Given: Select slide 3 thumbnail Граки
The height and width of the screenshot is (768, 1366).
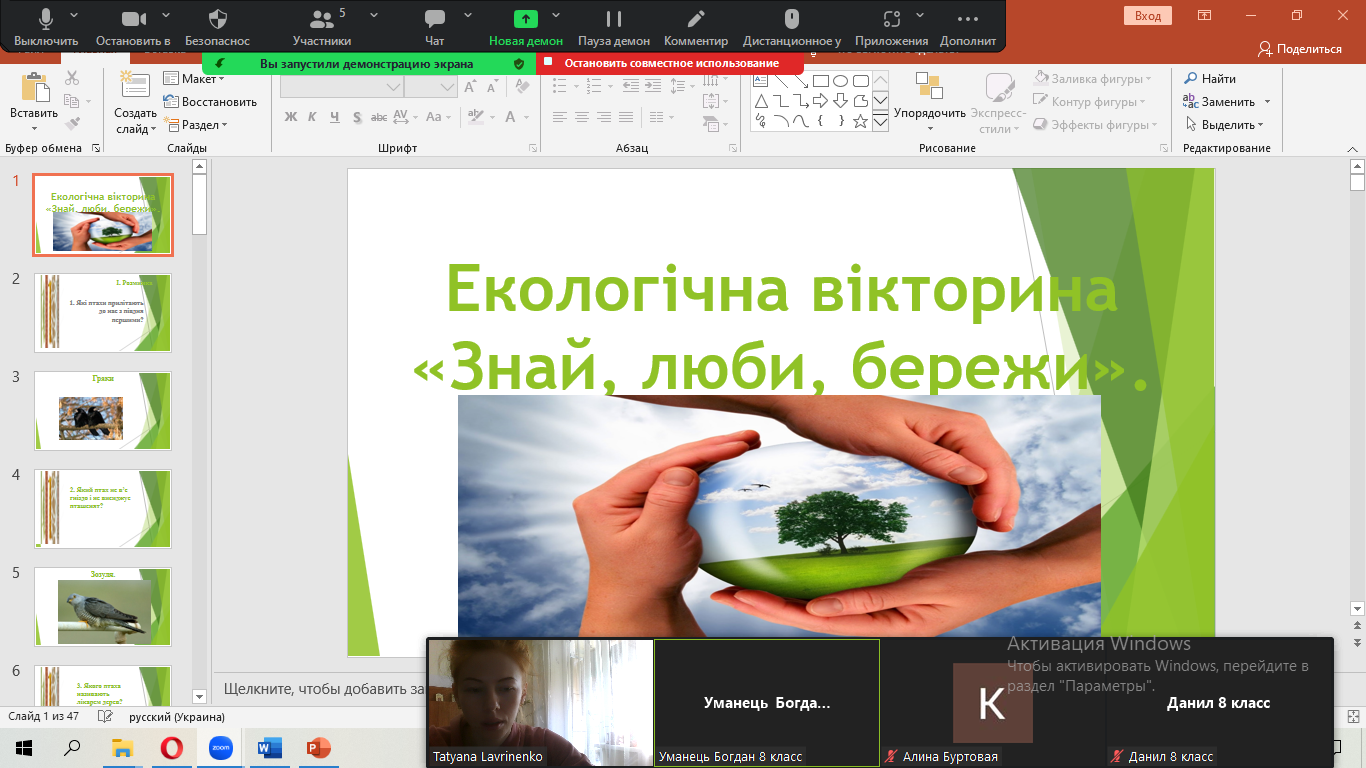Looking at the screenshot, I should point(103,410).
